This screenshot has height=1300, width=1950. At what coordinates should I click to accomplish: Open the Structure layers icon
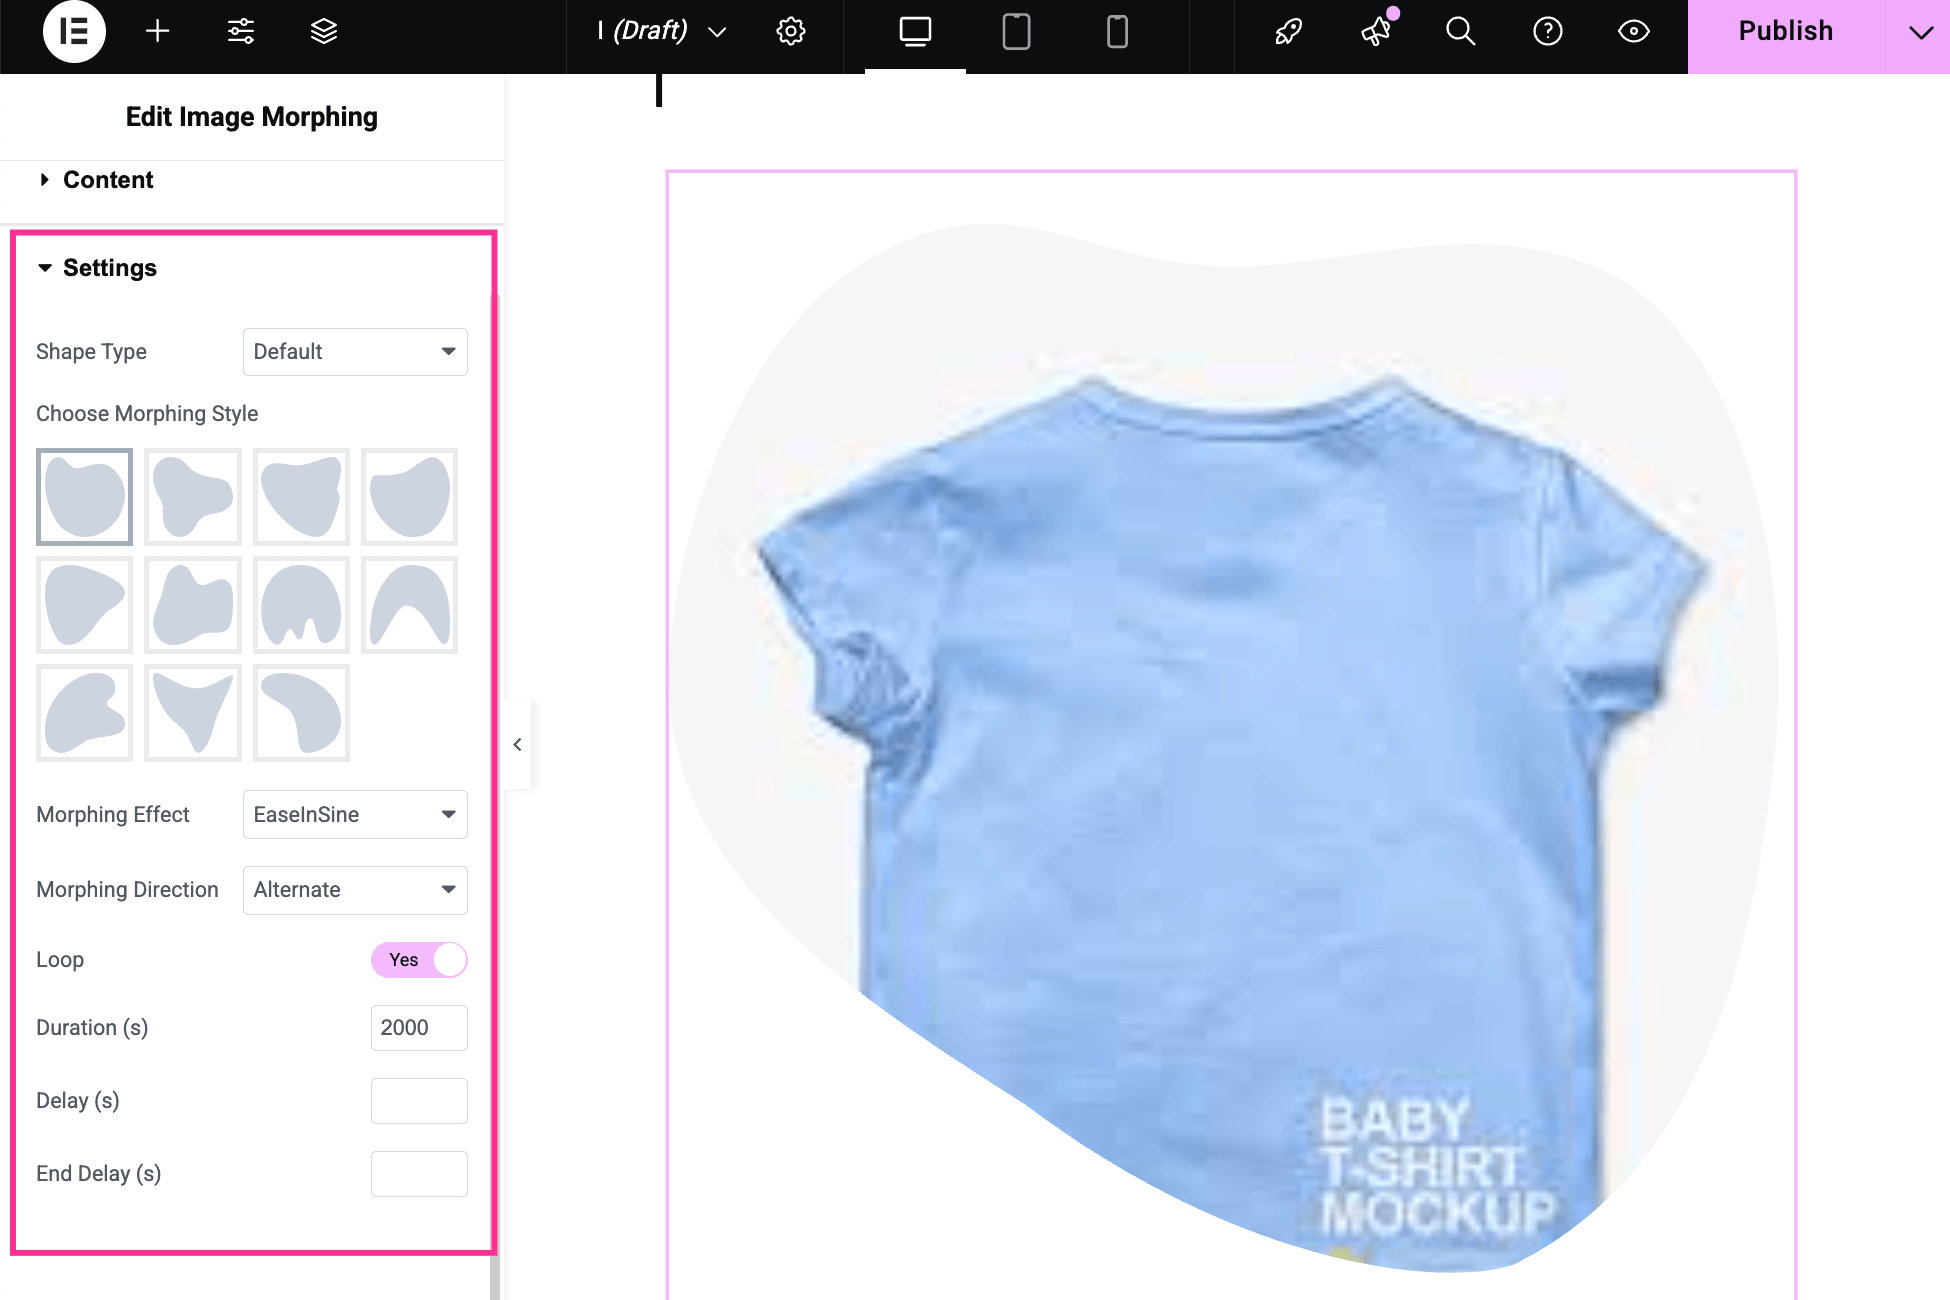pyautogui.click(x=323, y=32)
